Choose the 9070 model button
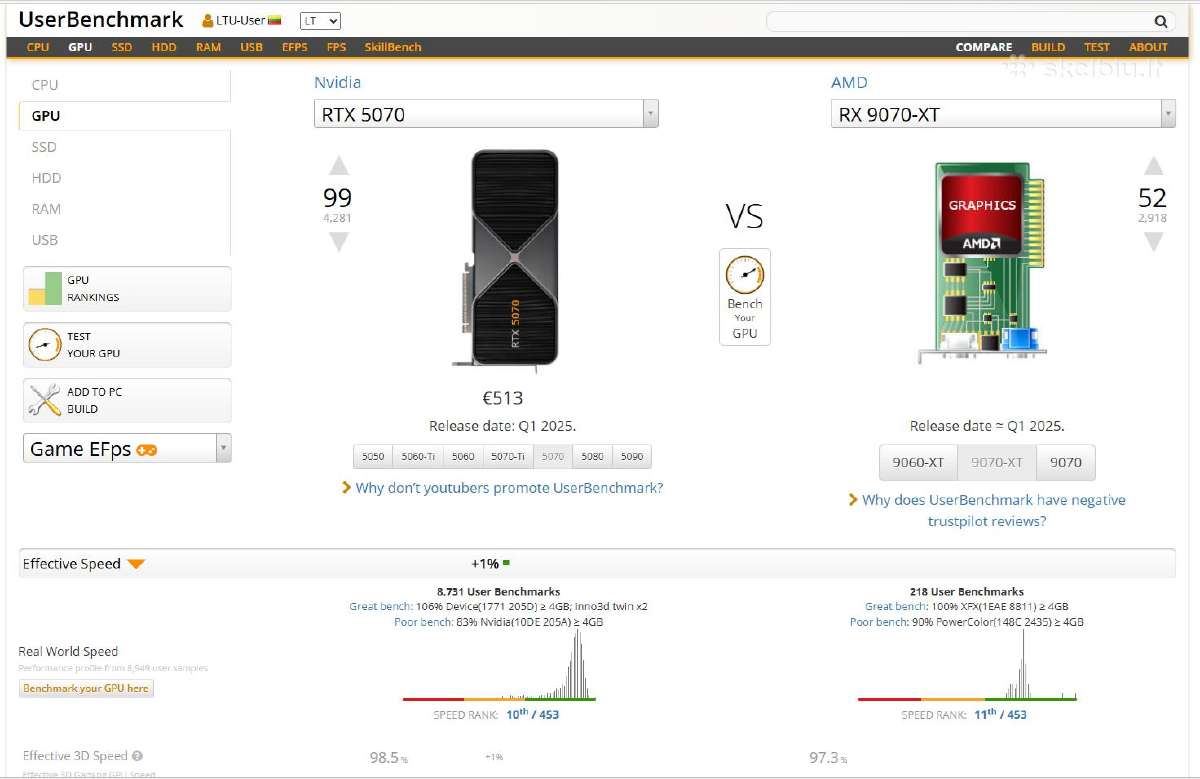Screen dimensions: 1200x779 pos(1066,462)
